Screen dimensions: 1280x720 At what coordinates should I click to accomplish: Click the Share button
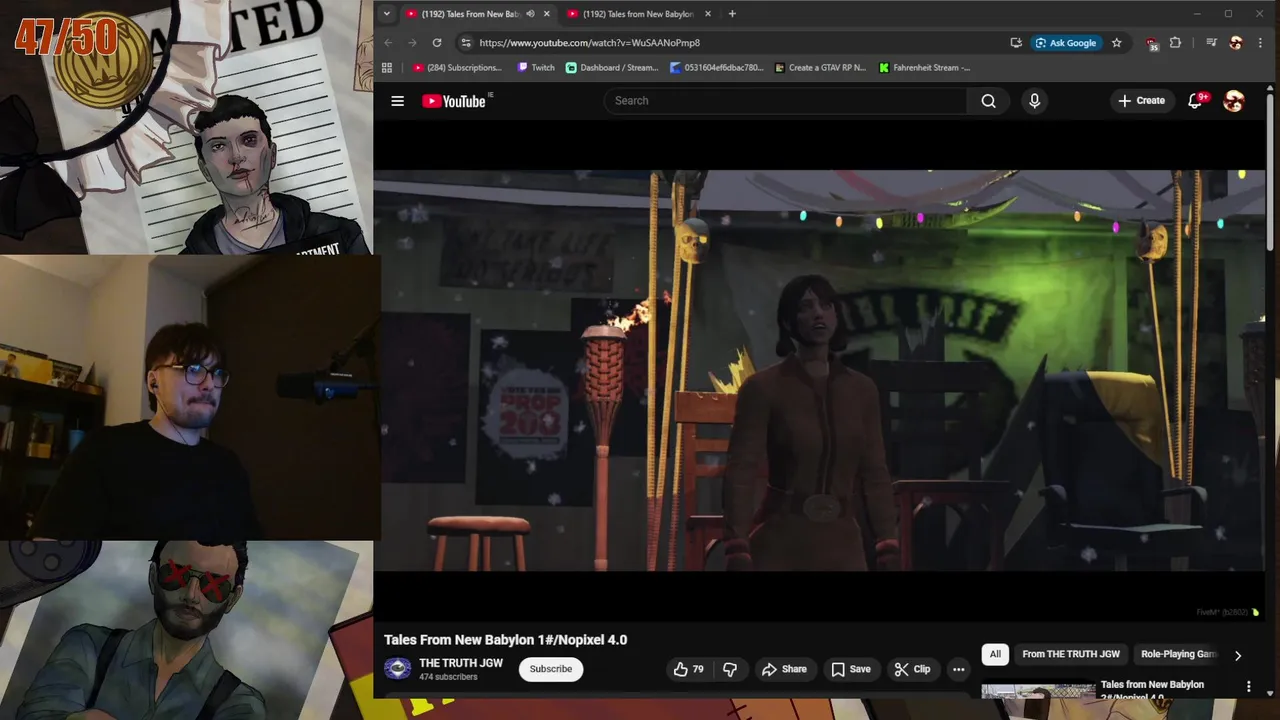784,669
